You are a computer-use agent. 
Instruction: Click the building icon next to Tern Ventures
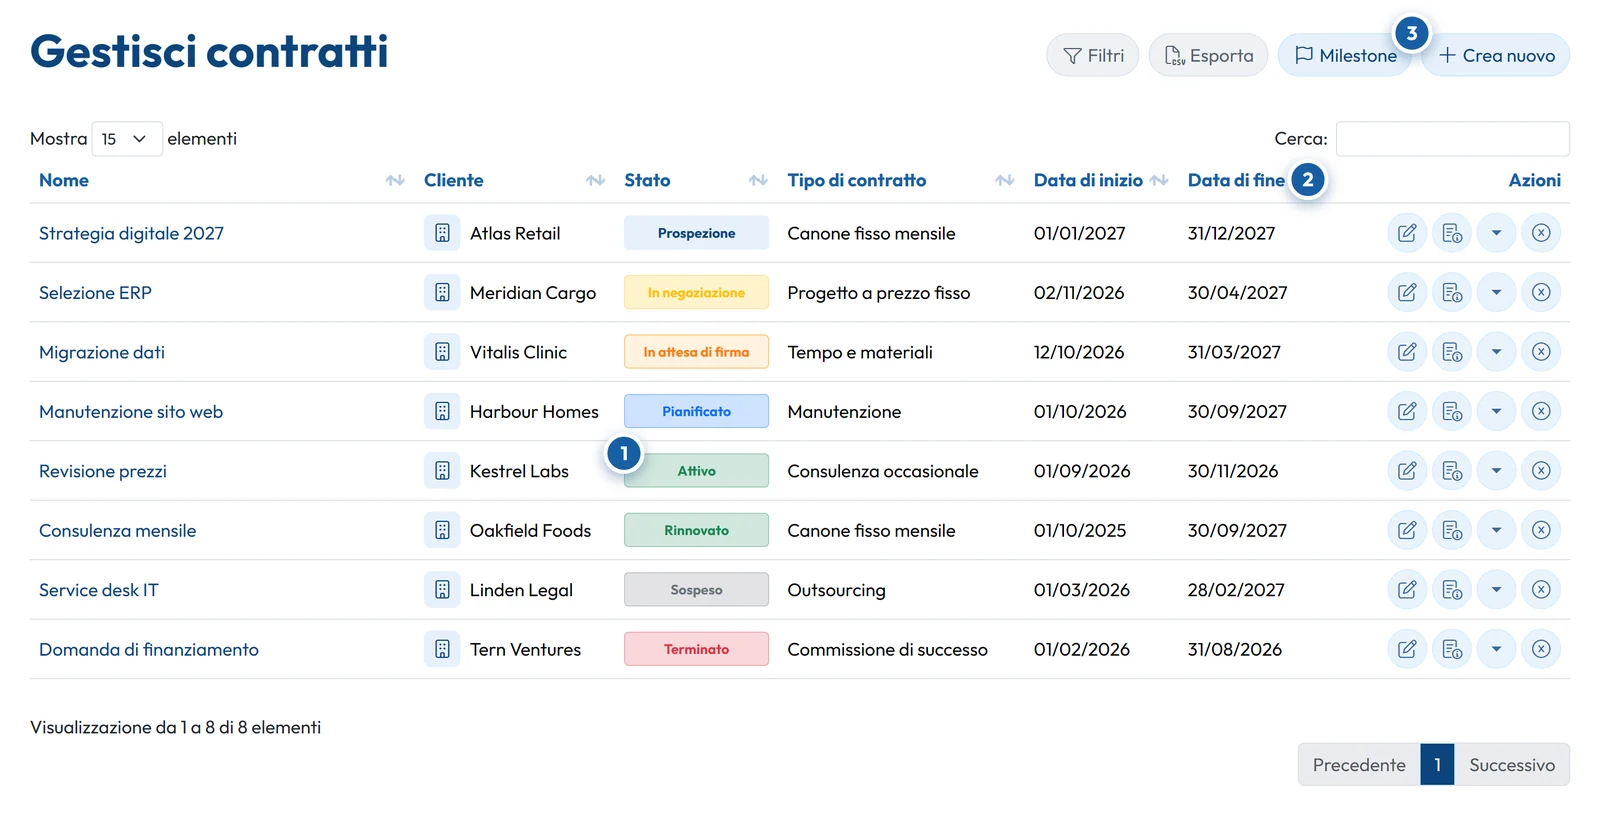(x=442, y=649)
